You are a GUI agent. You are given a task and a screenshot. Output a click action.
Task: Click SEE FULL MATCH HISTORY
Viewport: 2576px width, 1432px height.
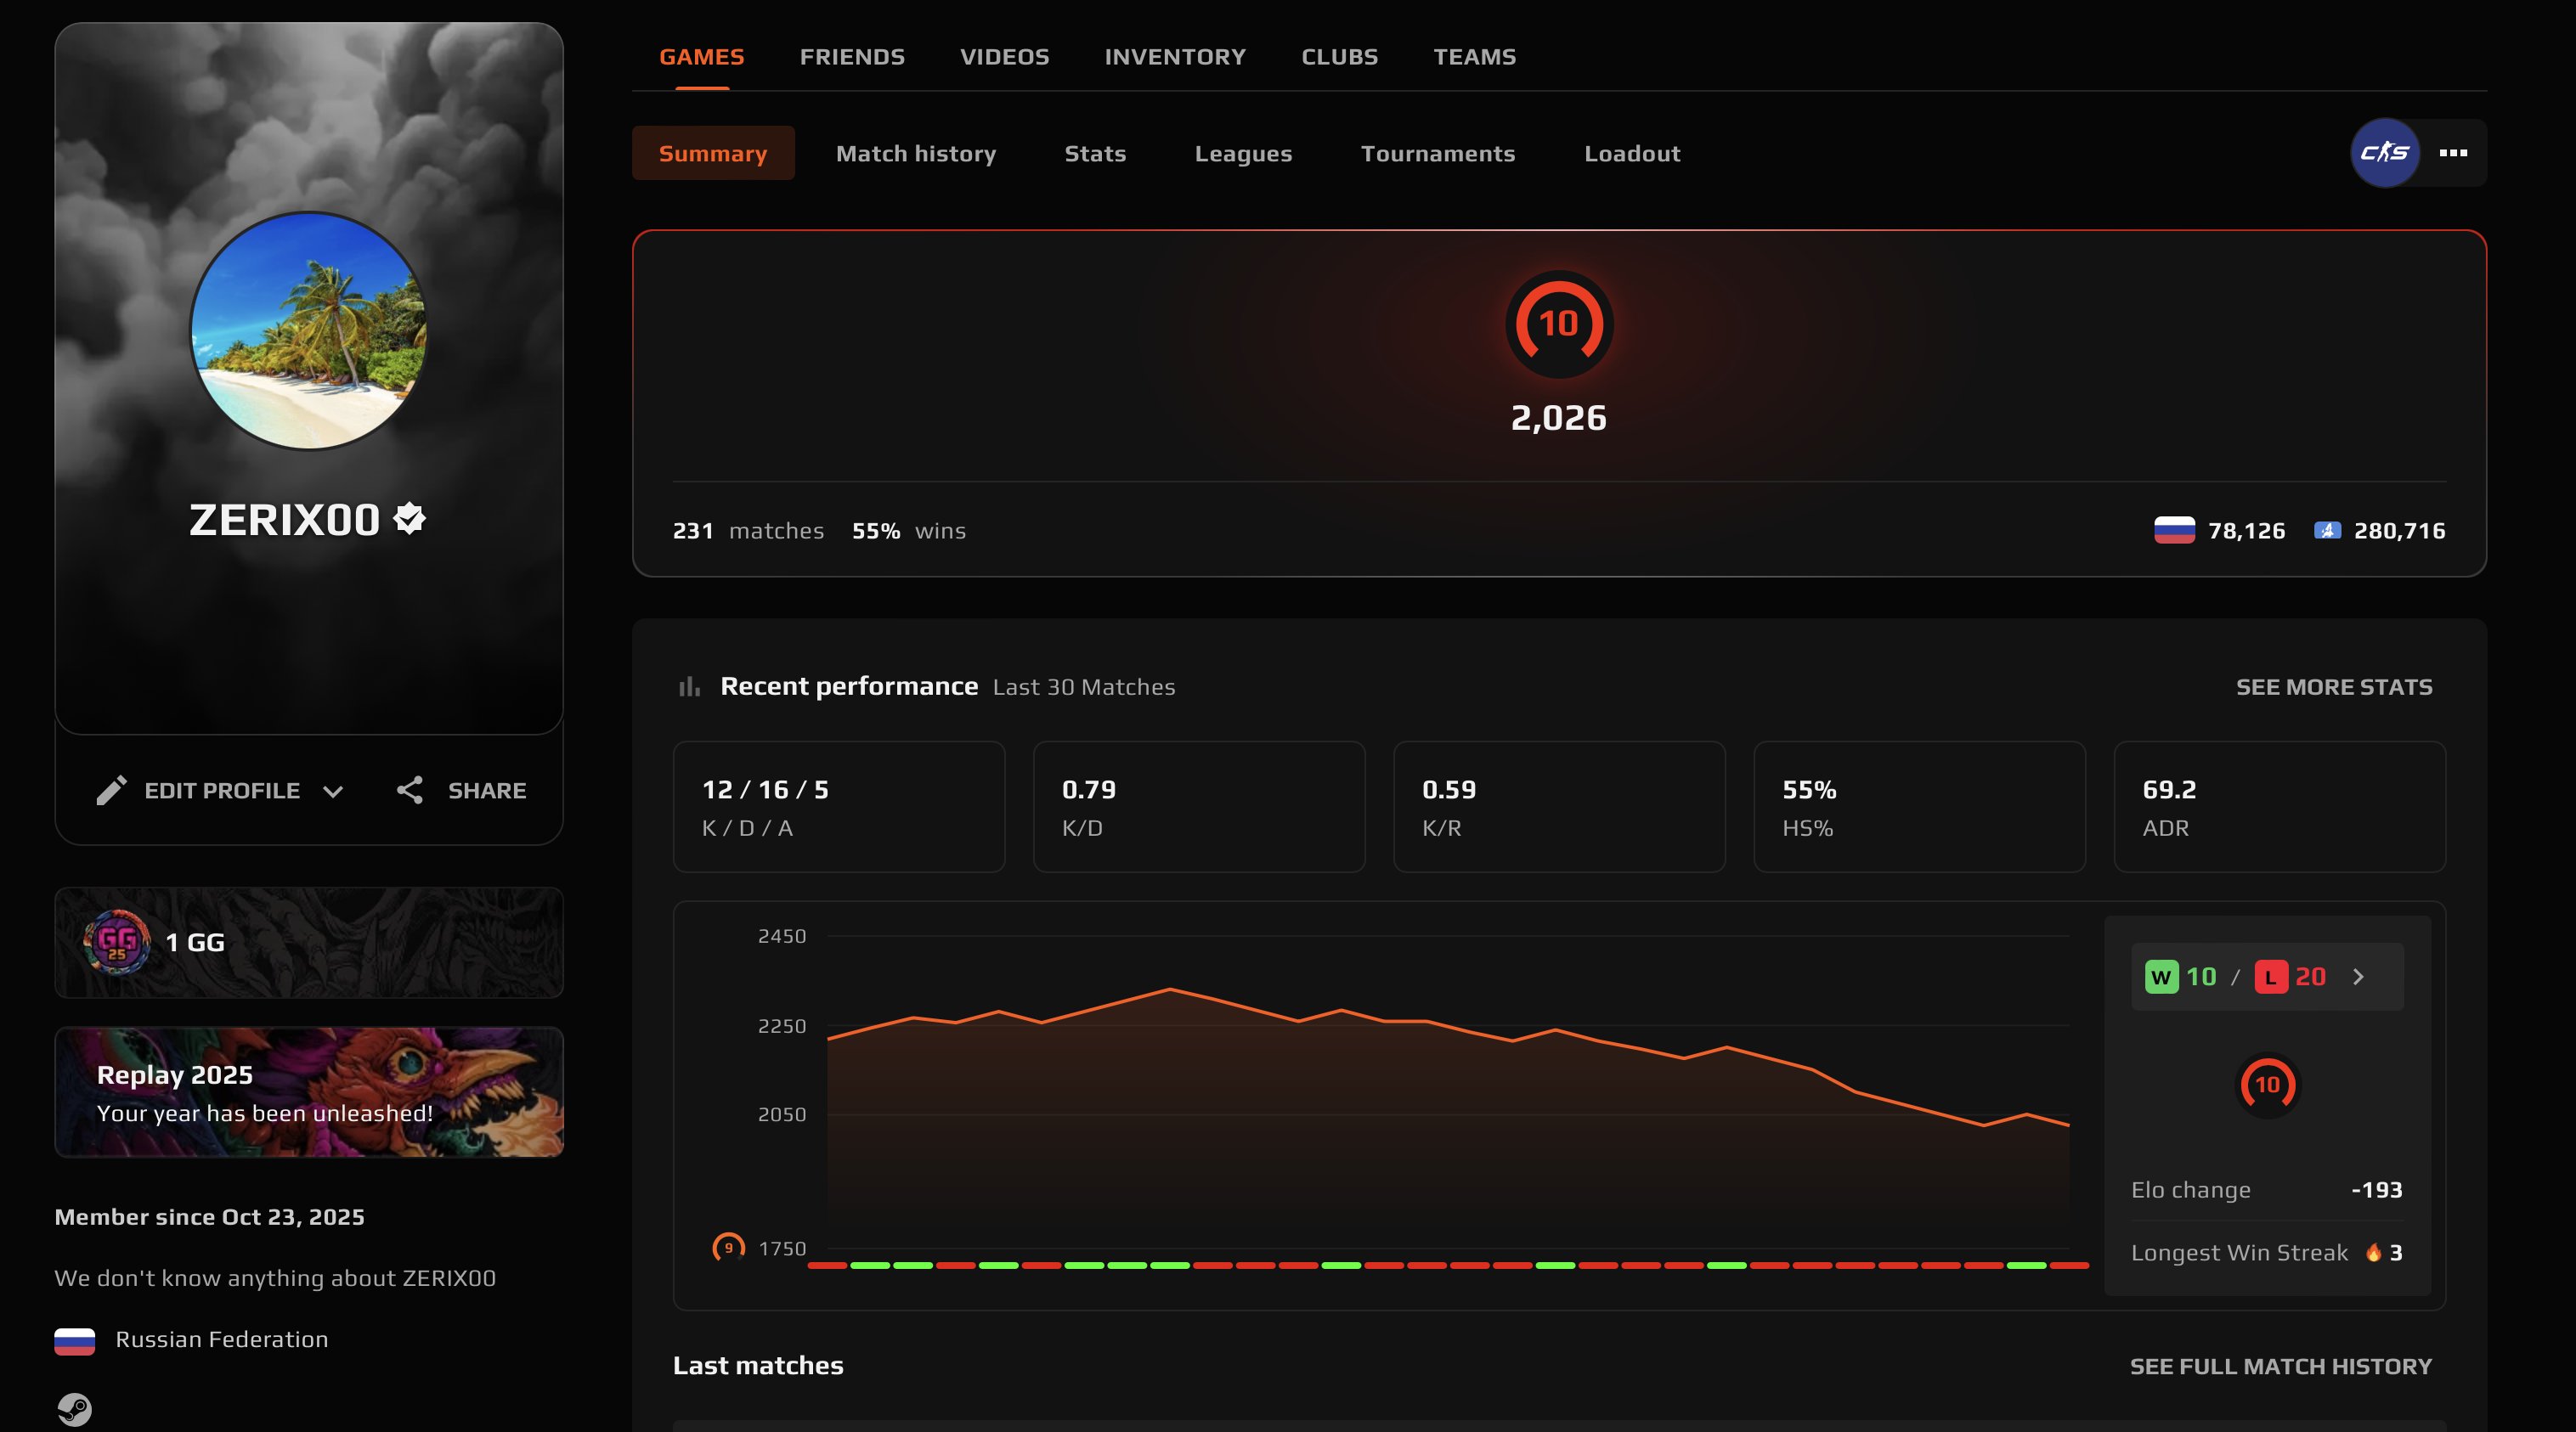[x=2281, y=1366]
